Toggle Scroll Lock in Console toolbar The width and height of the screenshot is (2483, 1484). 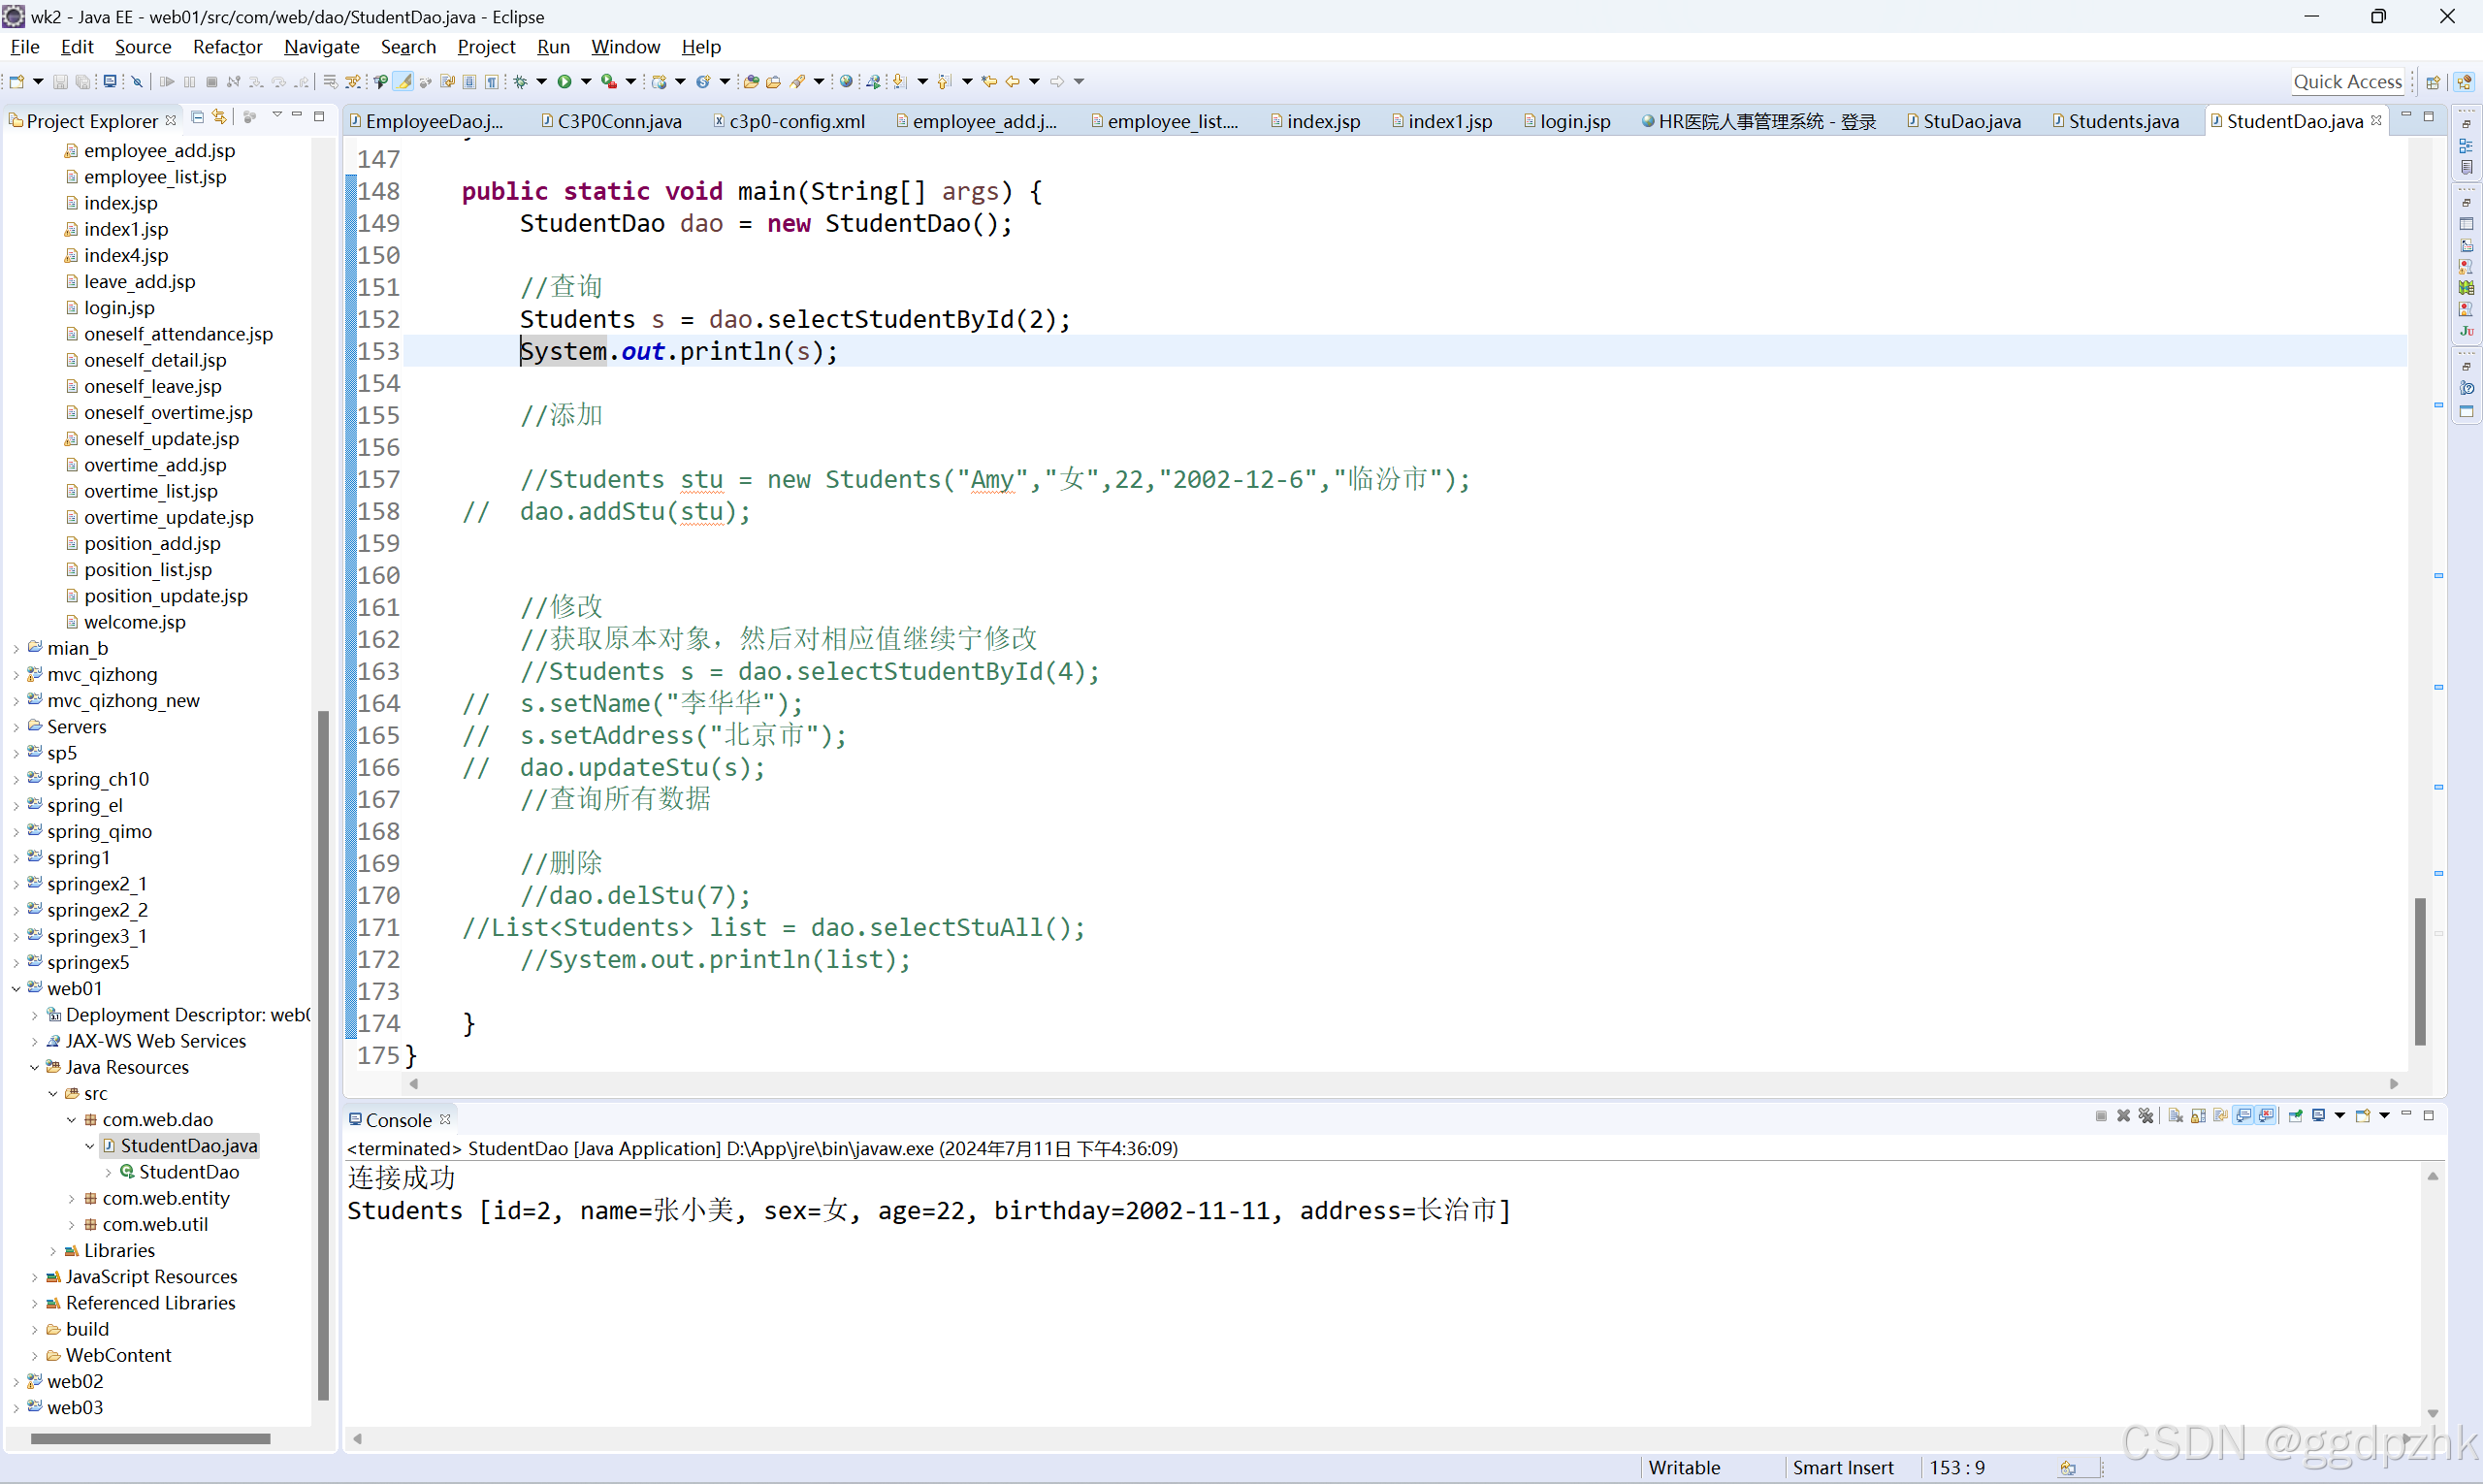2199,1116
